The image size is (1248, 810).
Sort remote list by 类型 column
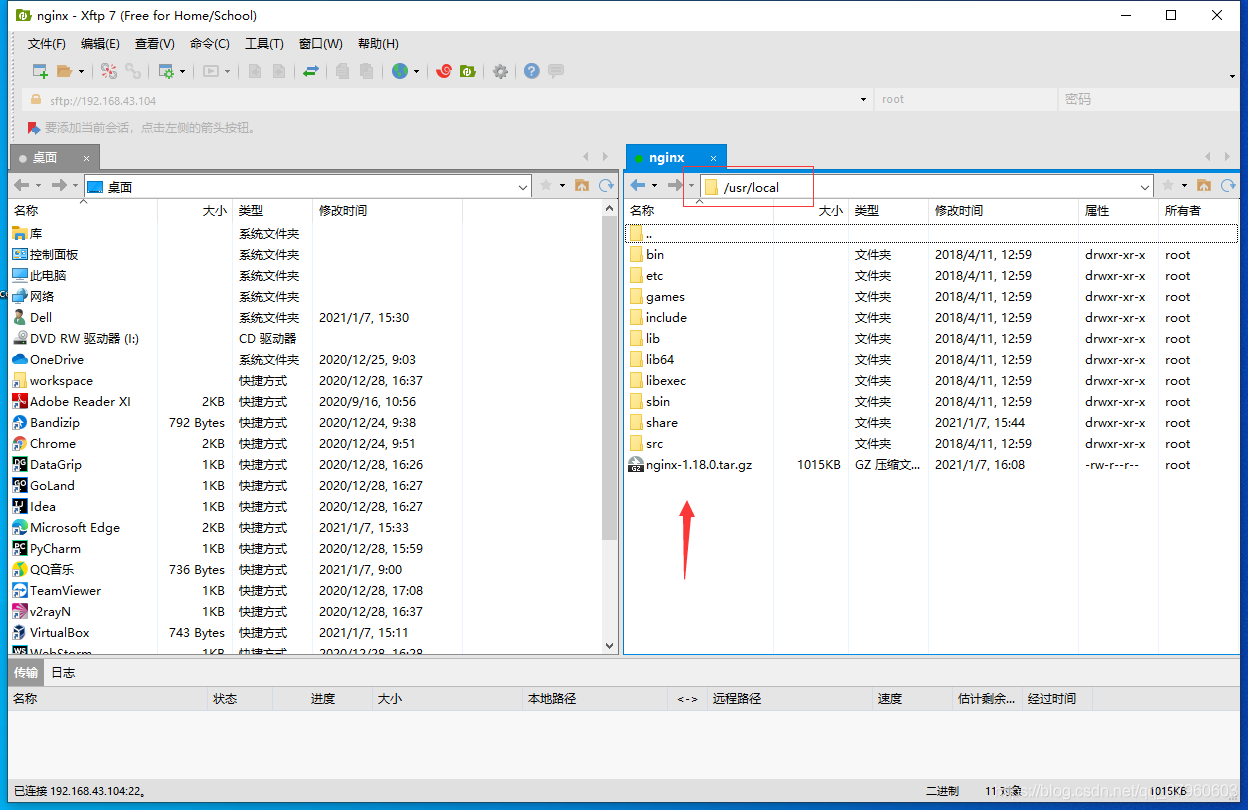tap(889, 210)
